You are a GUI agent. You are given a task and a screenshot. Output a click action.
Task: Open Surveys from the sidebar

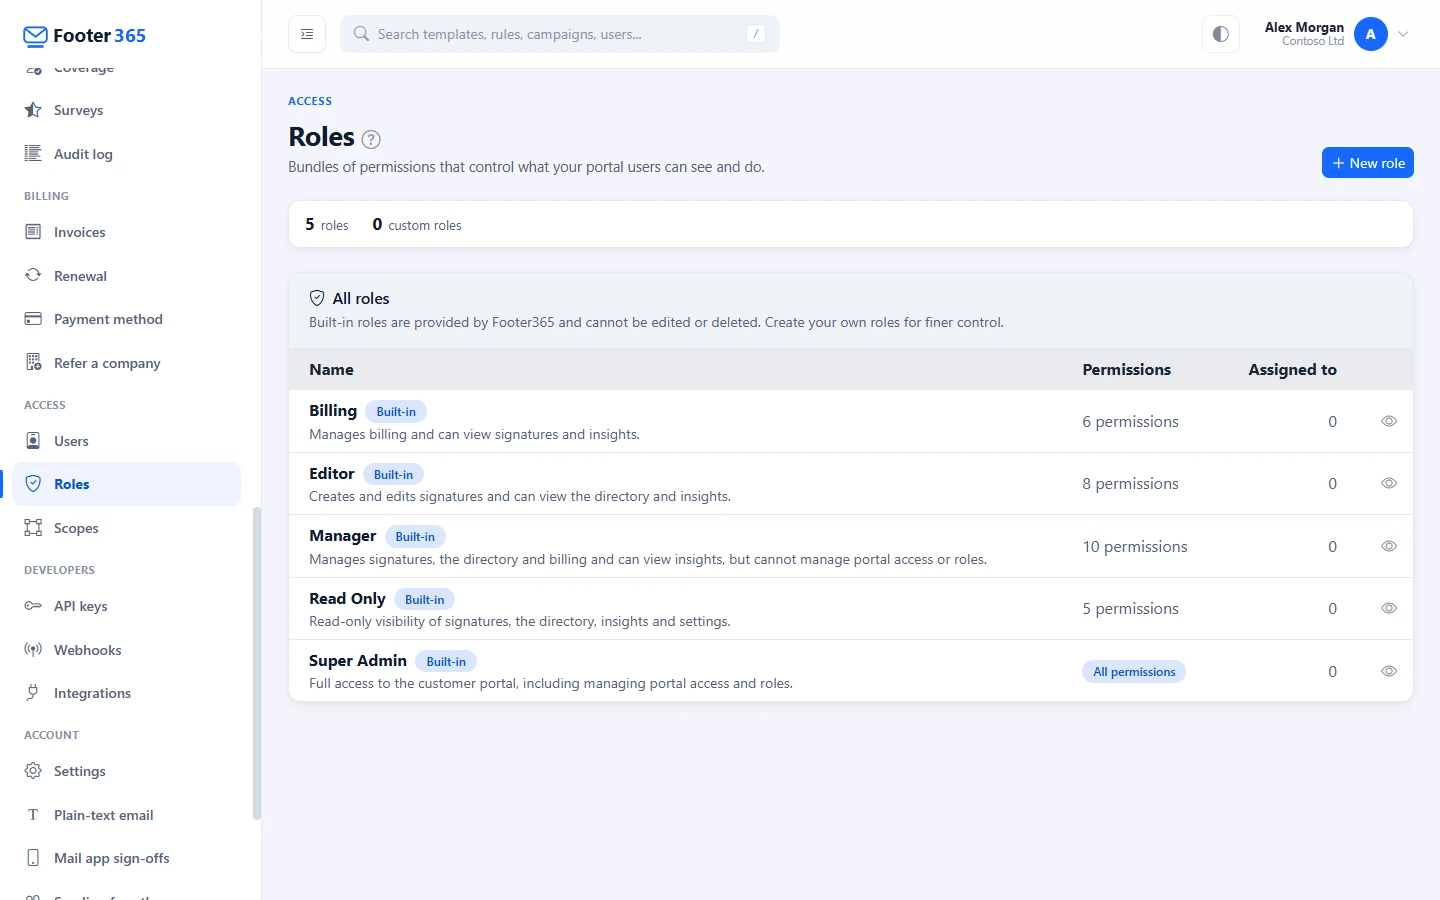pyautogui.click(x=127, y=110)
